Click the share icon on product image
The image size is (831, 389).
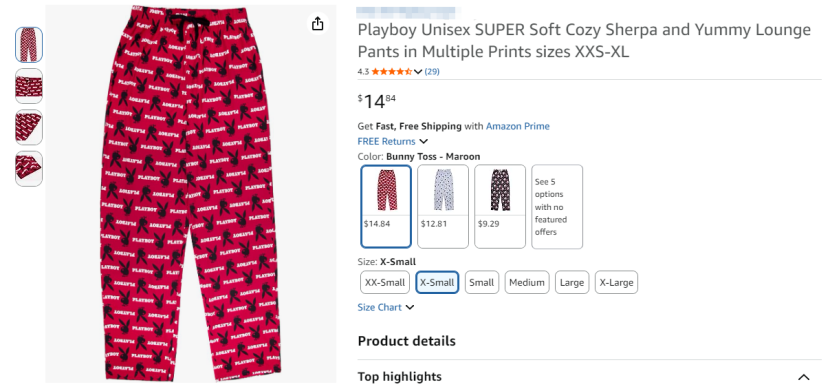(x=317, y=23)
